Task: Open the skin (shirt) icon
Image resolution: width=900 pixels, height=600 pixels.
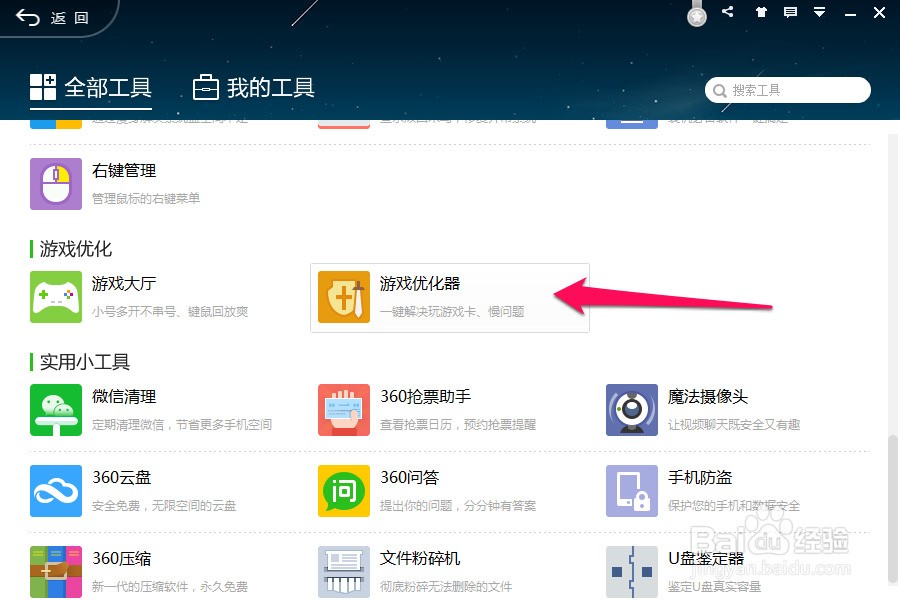Action: tap(761, 12)
